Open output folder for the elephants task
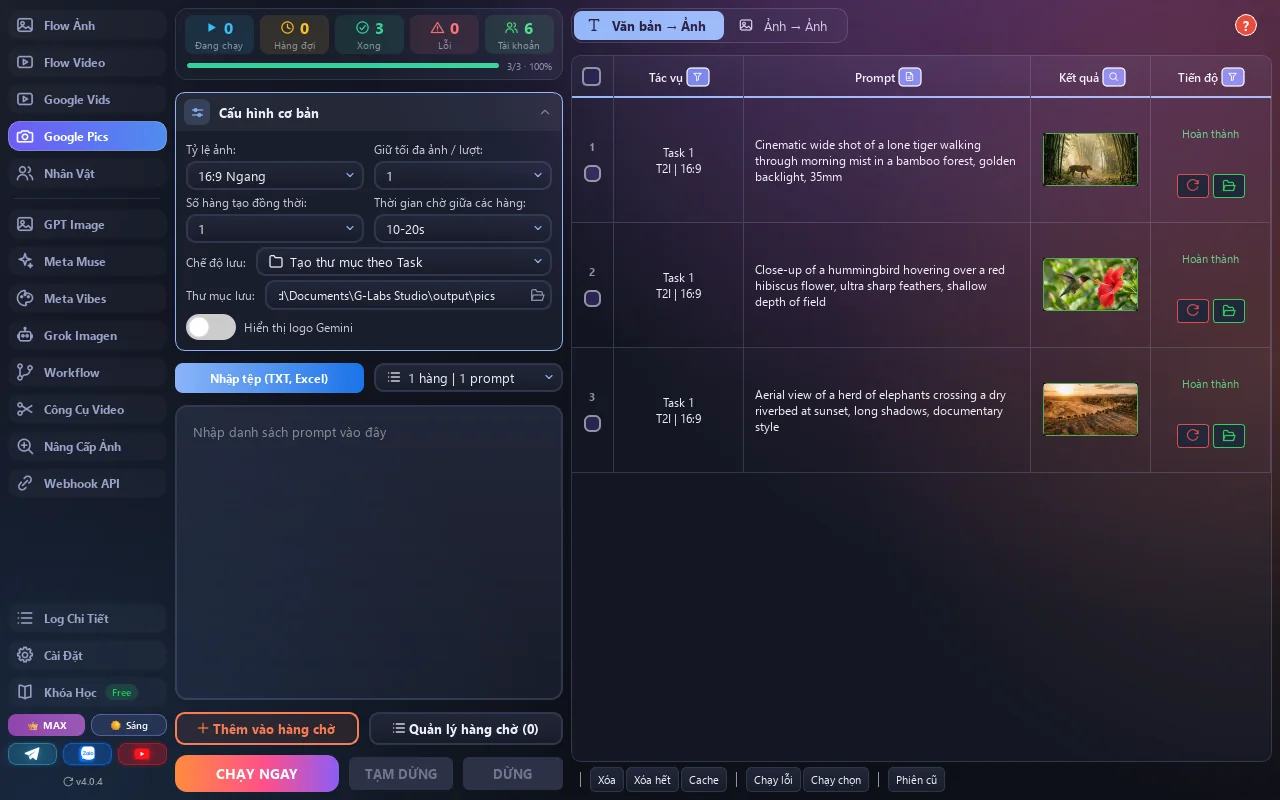 point(1229,435)
